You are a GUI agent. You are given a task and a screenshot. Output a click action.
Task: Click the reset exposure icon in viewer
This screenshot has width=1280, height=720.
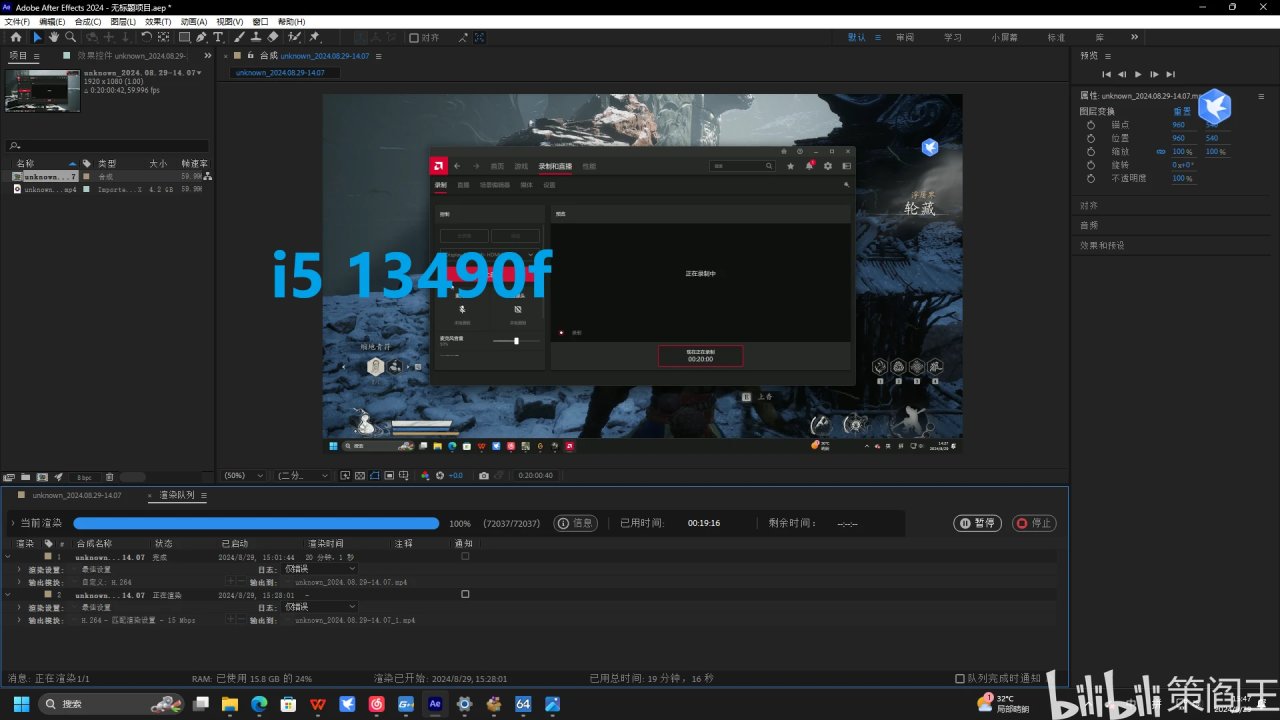click(x=440, y=477)
